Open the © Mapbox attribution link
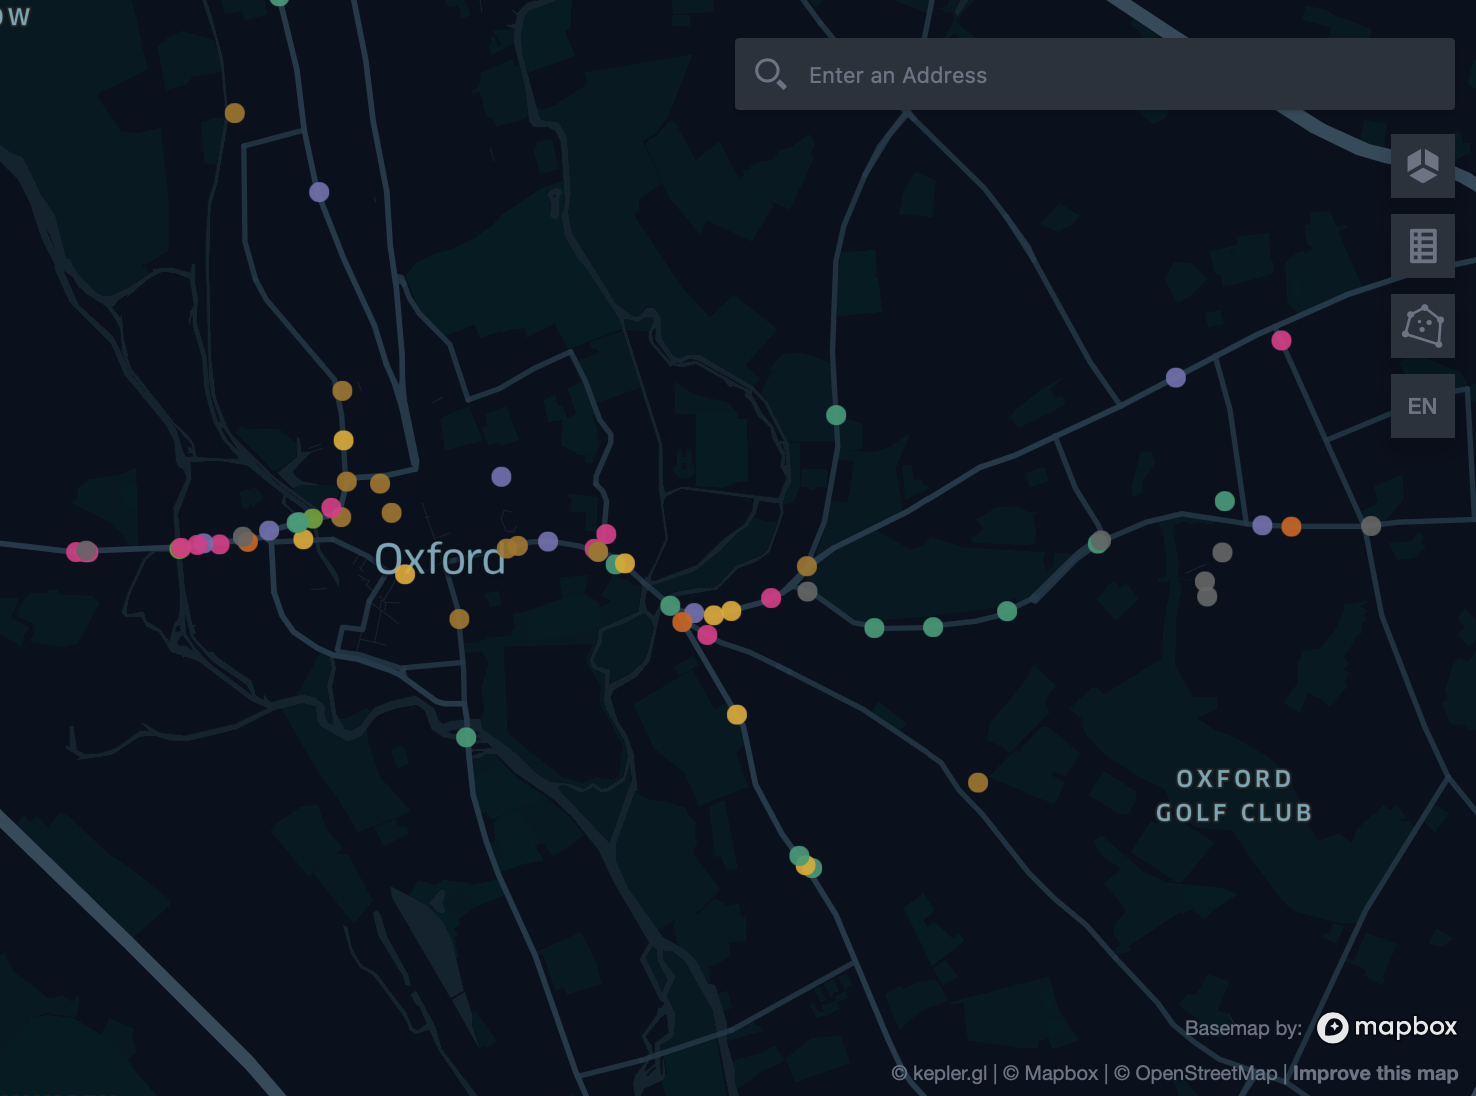The height and width of the screenshot is (1096, 1476). pyautogui.click(x=1050, y=1073)
